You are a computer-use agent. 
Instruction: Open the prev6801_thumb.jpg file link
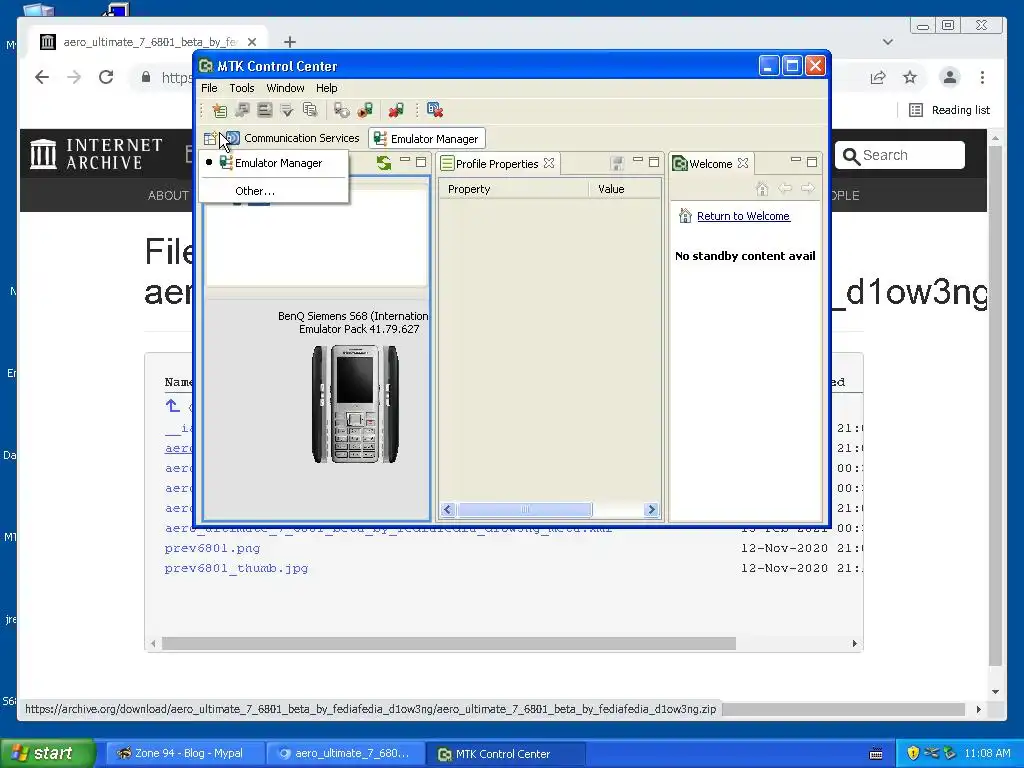coord(236,569)
